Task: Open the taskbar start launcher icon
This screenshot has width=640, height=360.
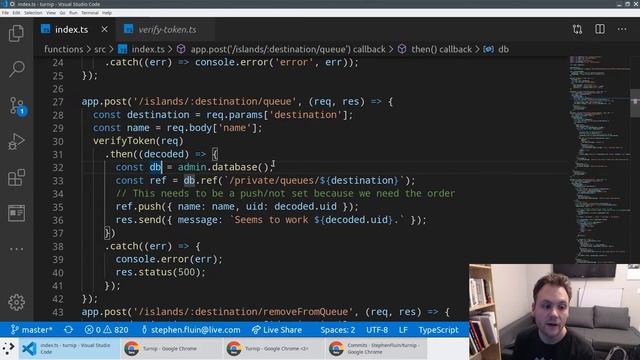Action: [8, 348]
